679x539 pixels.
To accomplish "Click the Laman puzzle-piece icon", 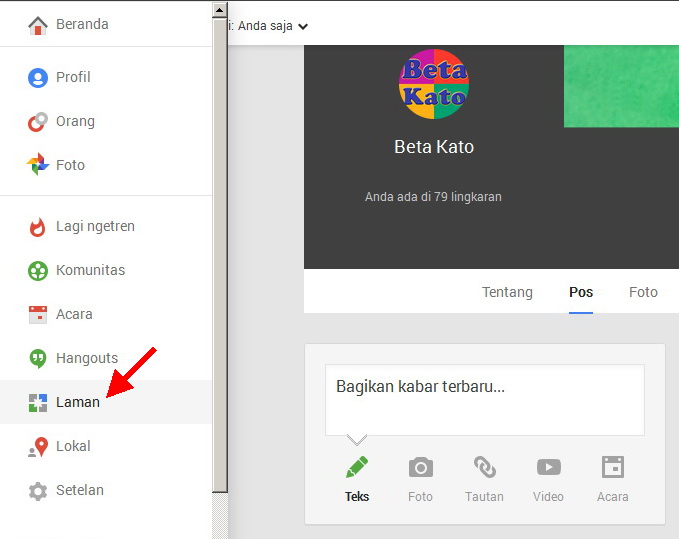I will [38, 403].
